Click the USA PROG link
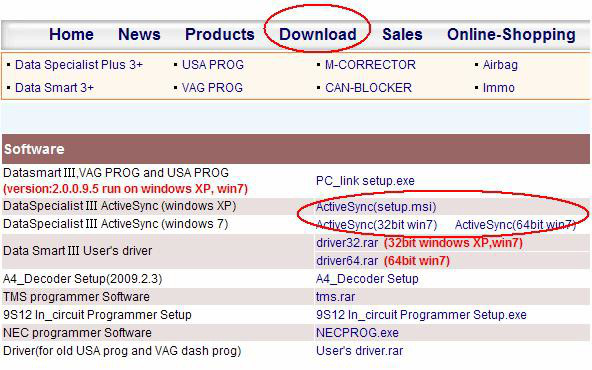This screenshot has width=592, height=370. (213, 65)
